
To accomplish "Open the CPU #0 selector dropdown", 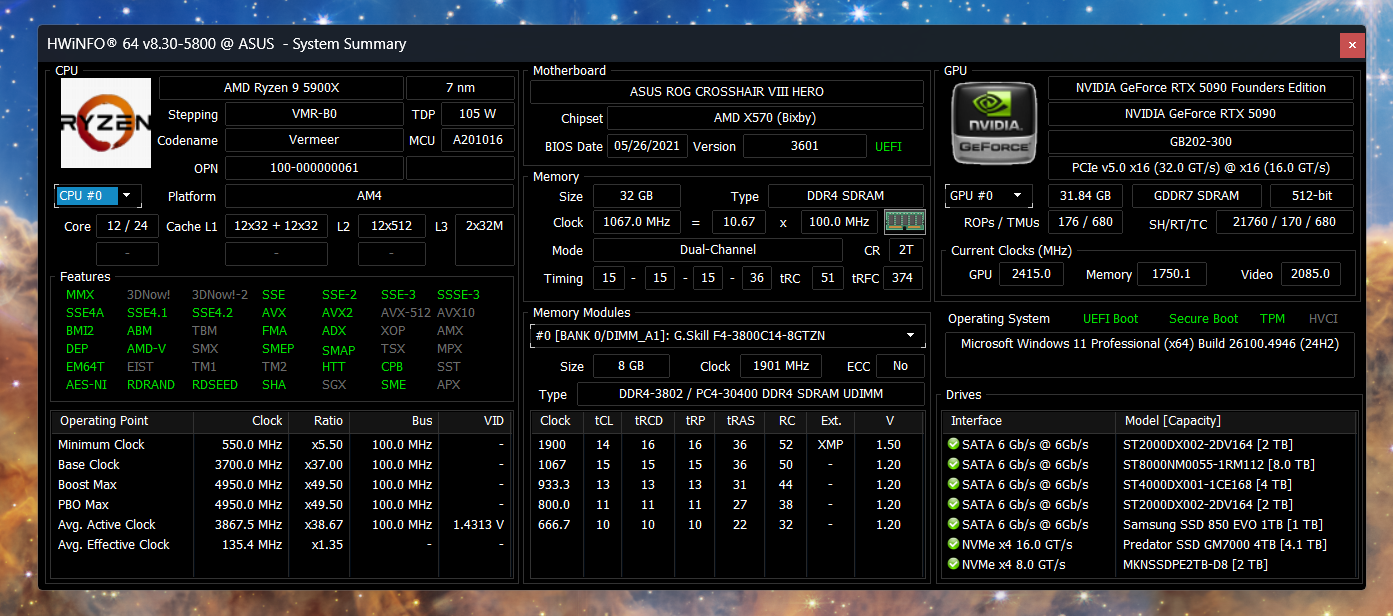I will tap(98, 196).
